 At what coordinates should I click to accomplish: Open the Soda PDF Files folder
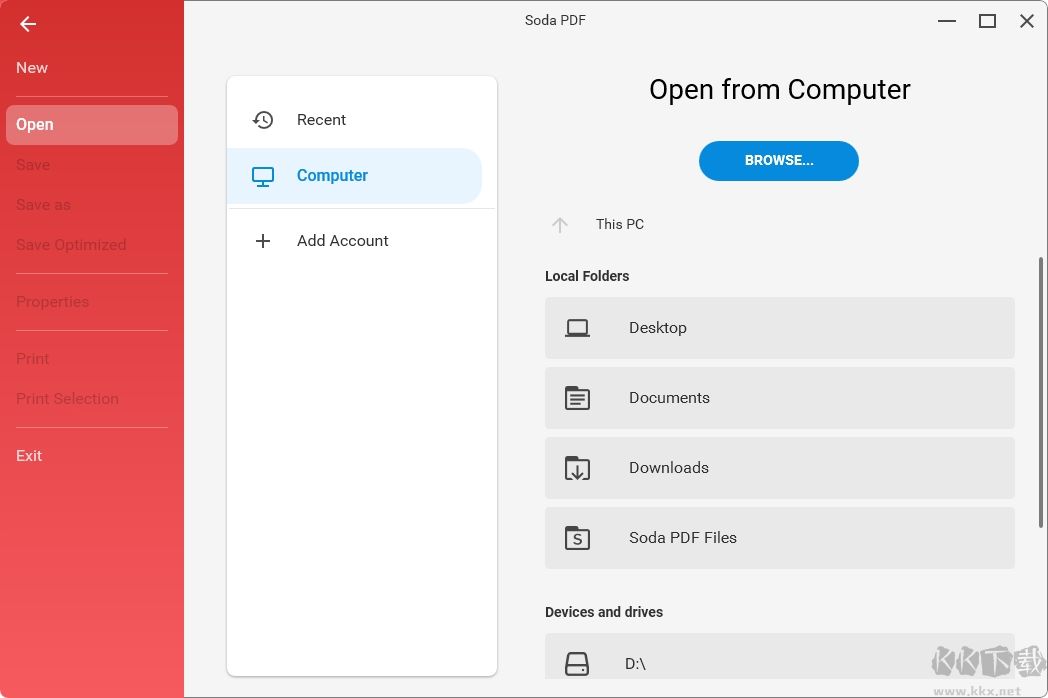click(779, 538)
